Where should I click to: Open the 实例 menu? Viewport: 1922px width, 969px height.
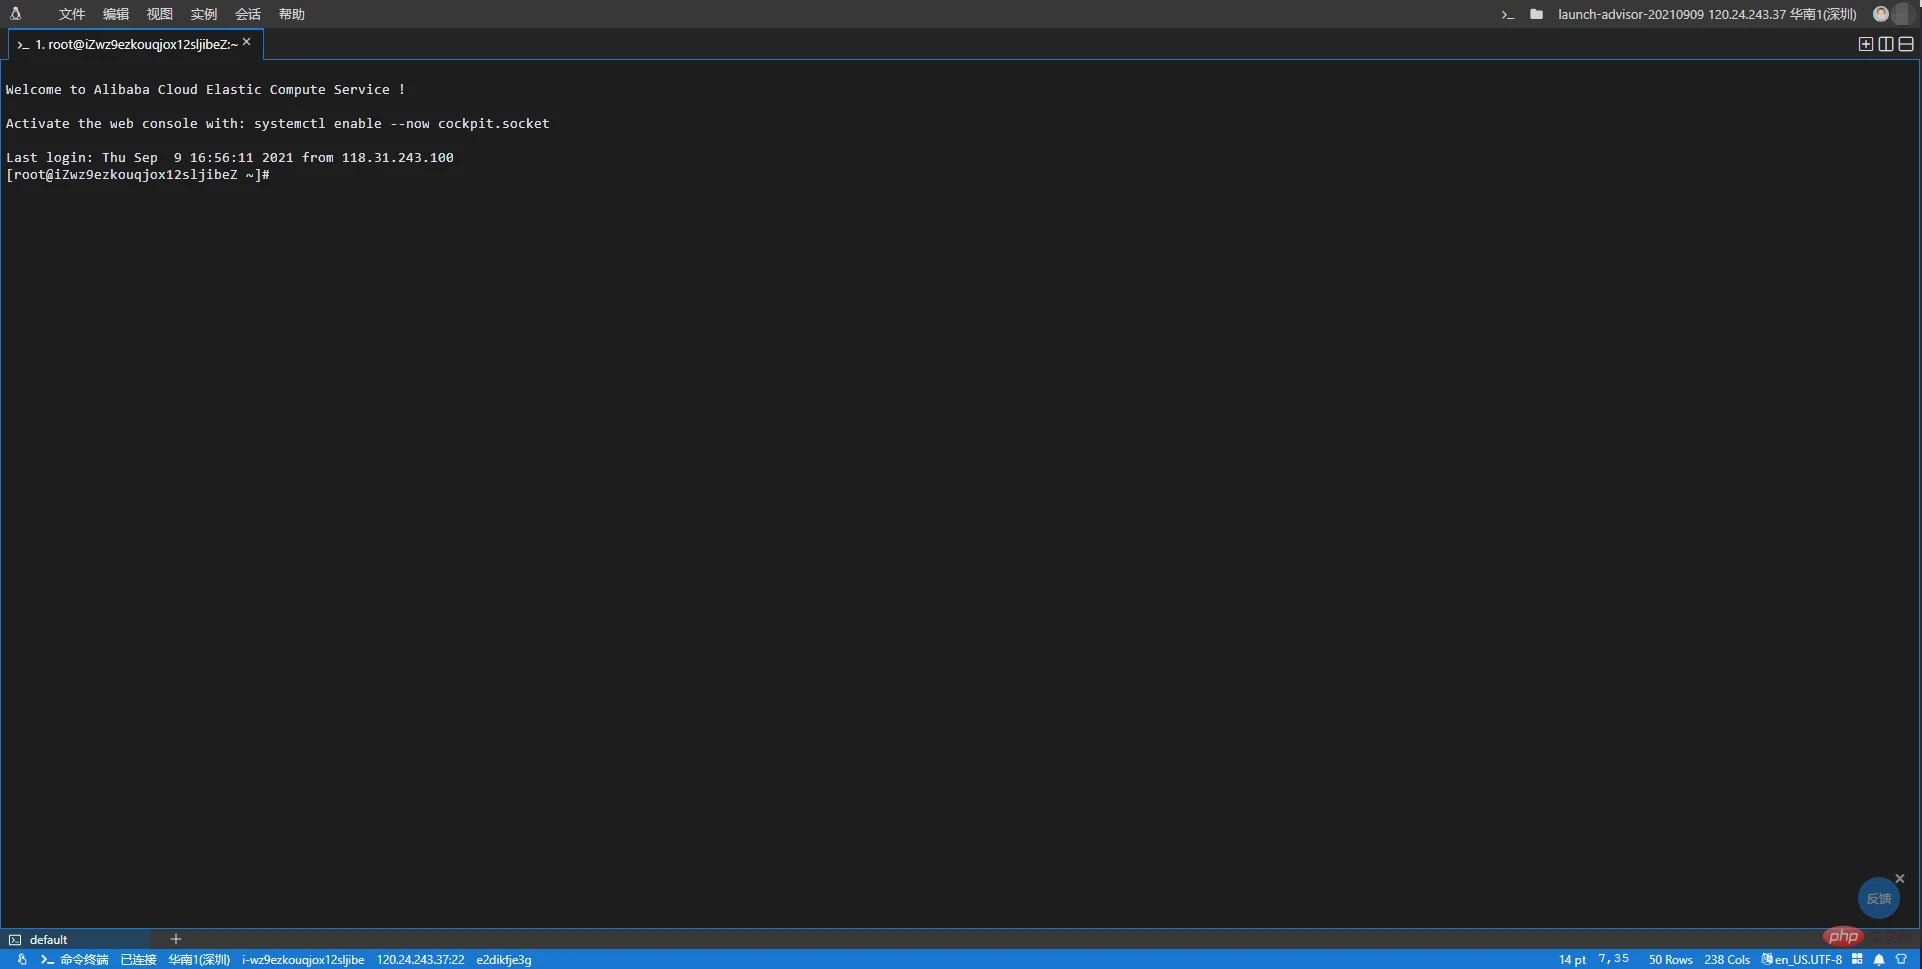point(204,14)
